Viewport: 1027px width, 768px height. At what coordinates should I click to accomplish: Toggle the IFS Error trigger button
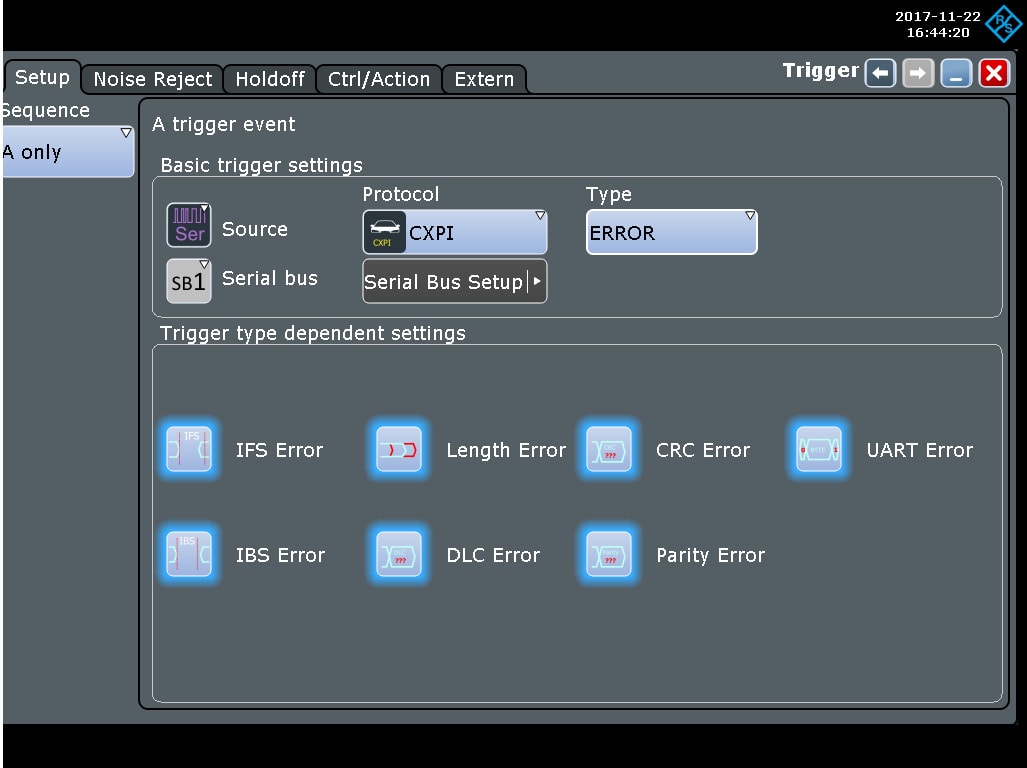[189, 449]
